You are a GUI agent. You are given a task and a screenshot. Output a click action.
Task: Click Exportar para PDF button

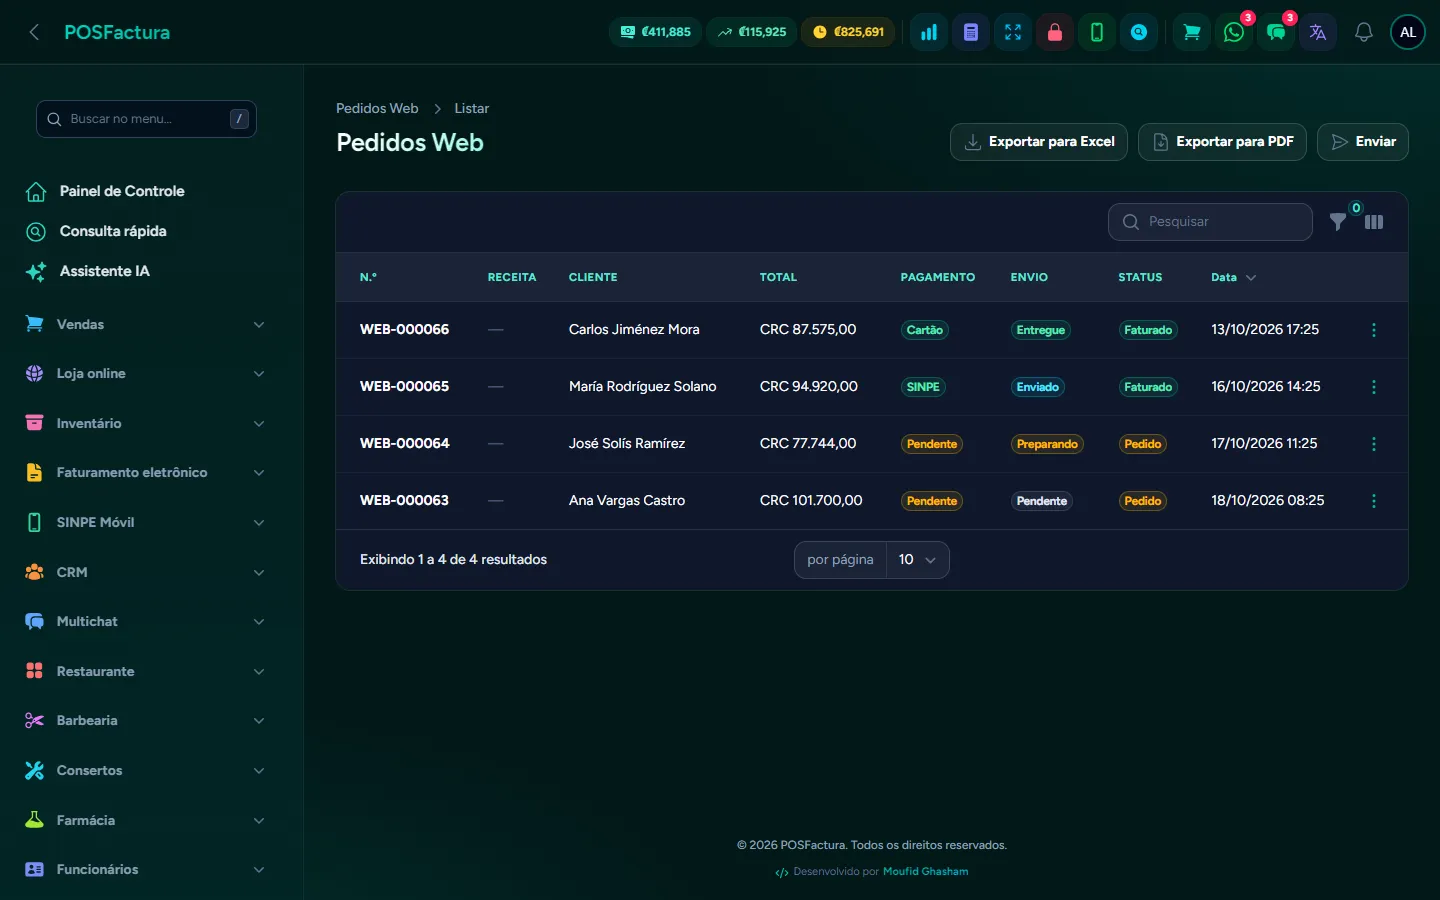[x=1222, y=142]
